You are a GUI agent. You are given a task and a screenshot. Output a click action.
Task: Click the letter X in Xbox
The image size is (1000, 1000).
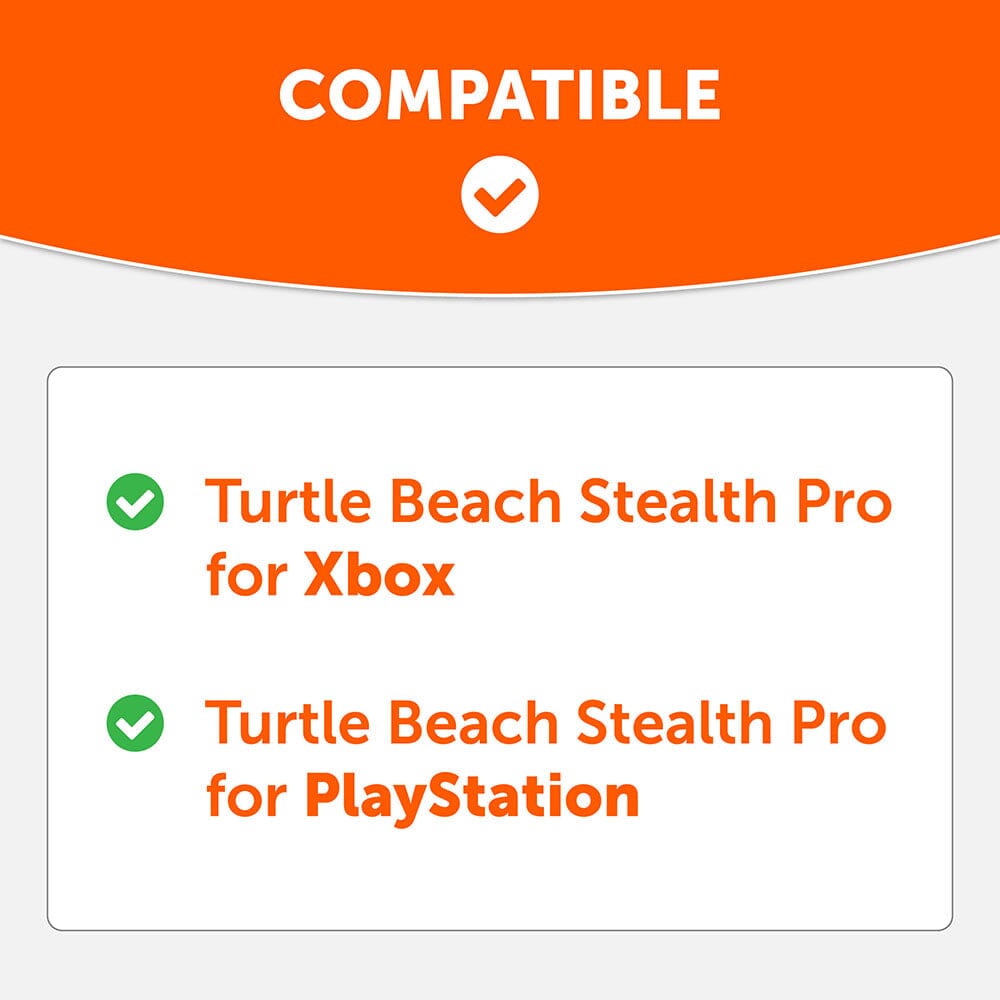(326, 575)
